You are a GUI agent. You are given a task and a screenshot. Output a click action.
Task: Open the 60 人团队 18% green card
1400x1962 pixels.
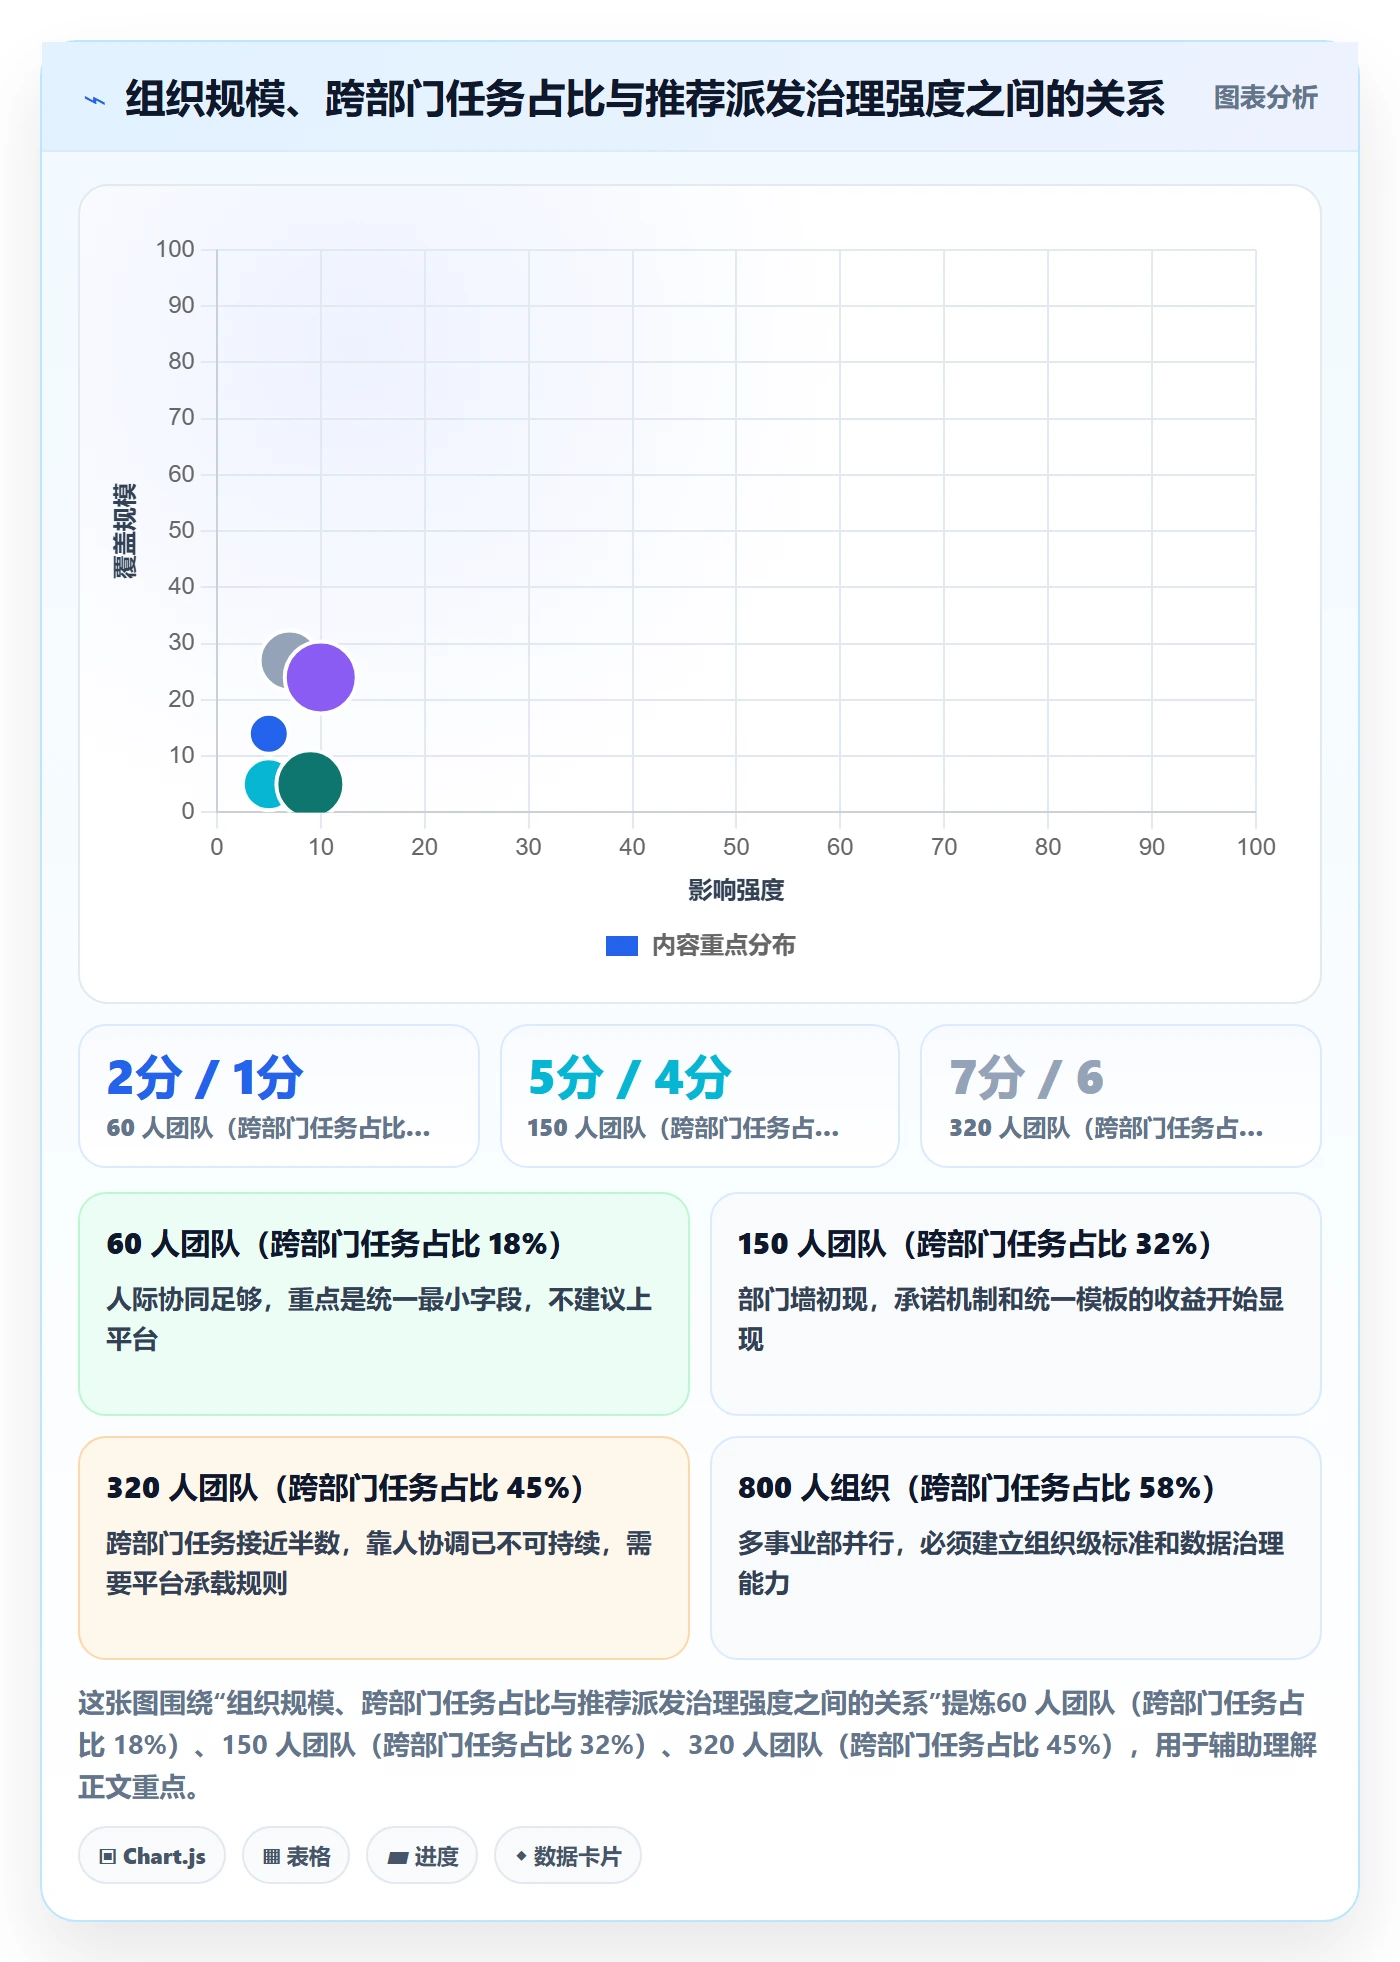[x=384, y=1303]
